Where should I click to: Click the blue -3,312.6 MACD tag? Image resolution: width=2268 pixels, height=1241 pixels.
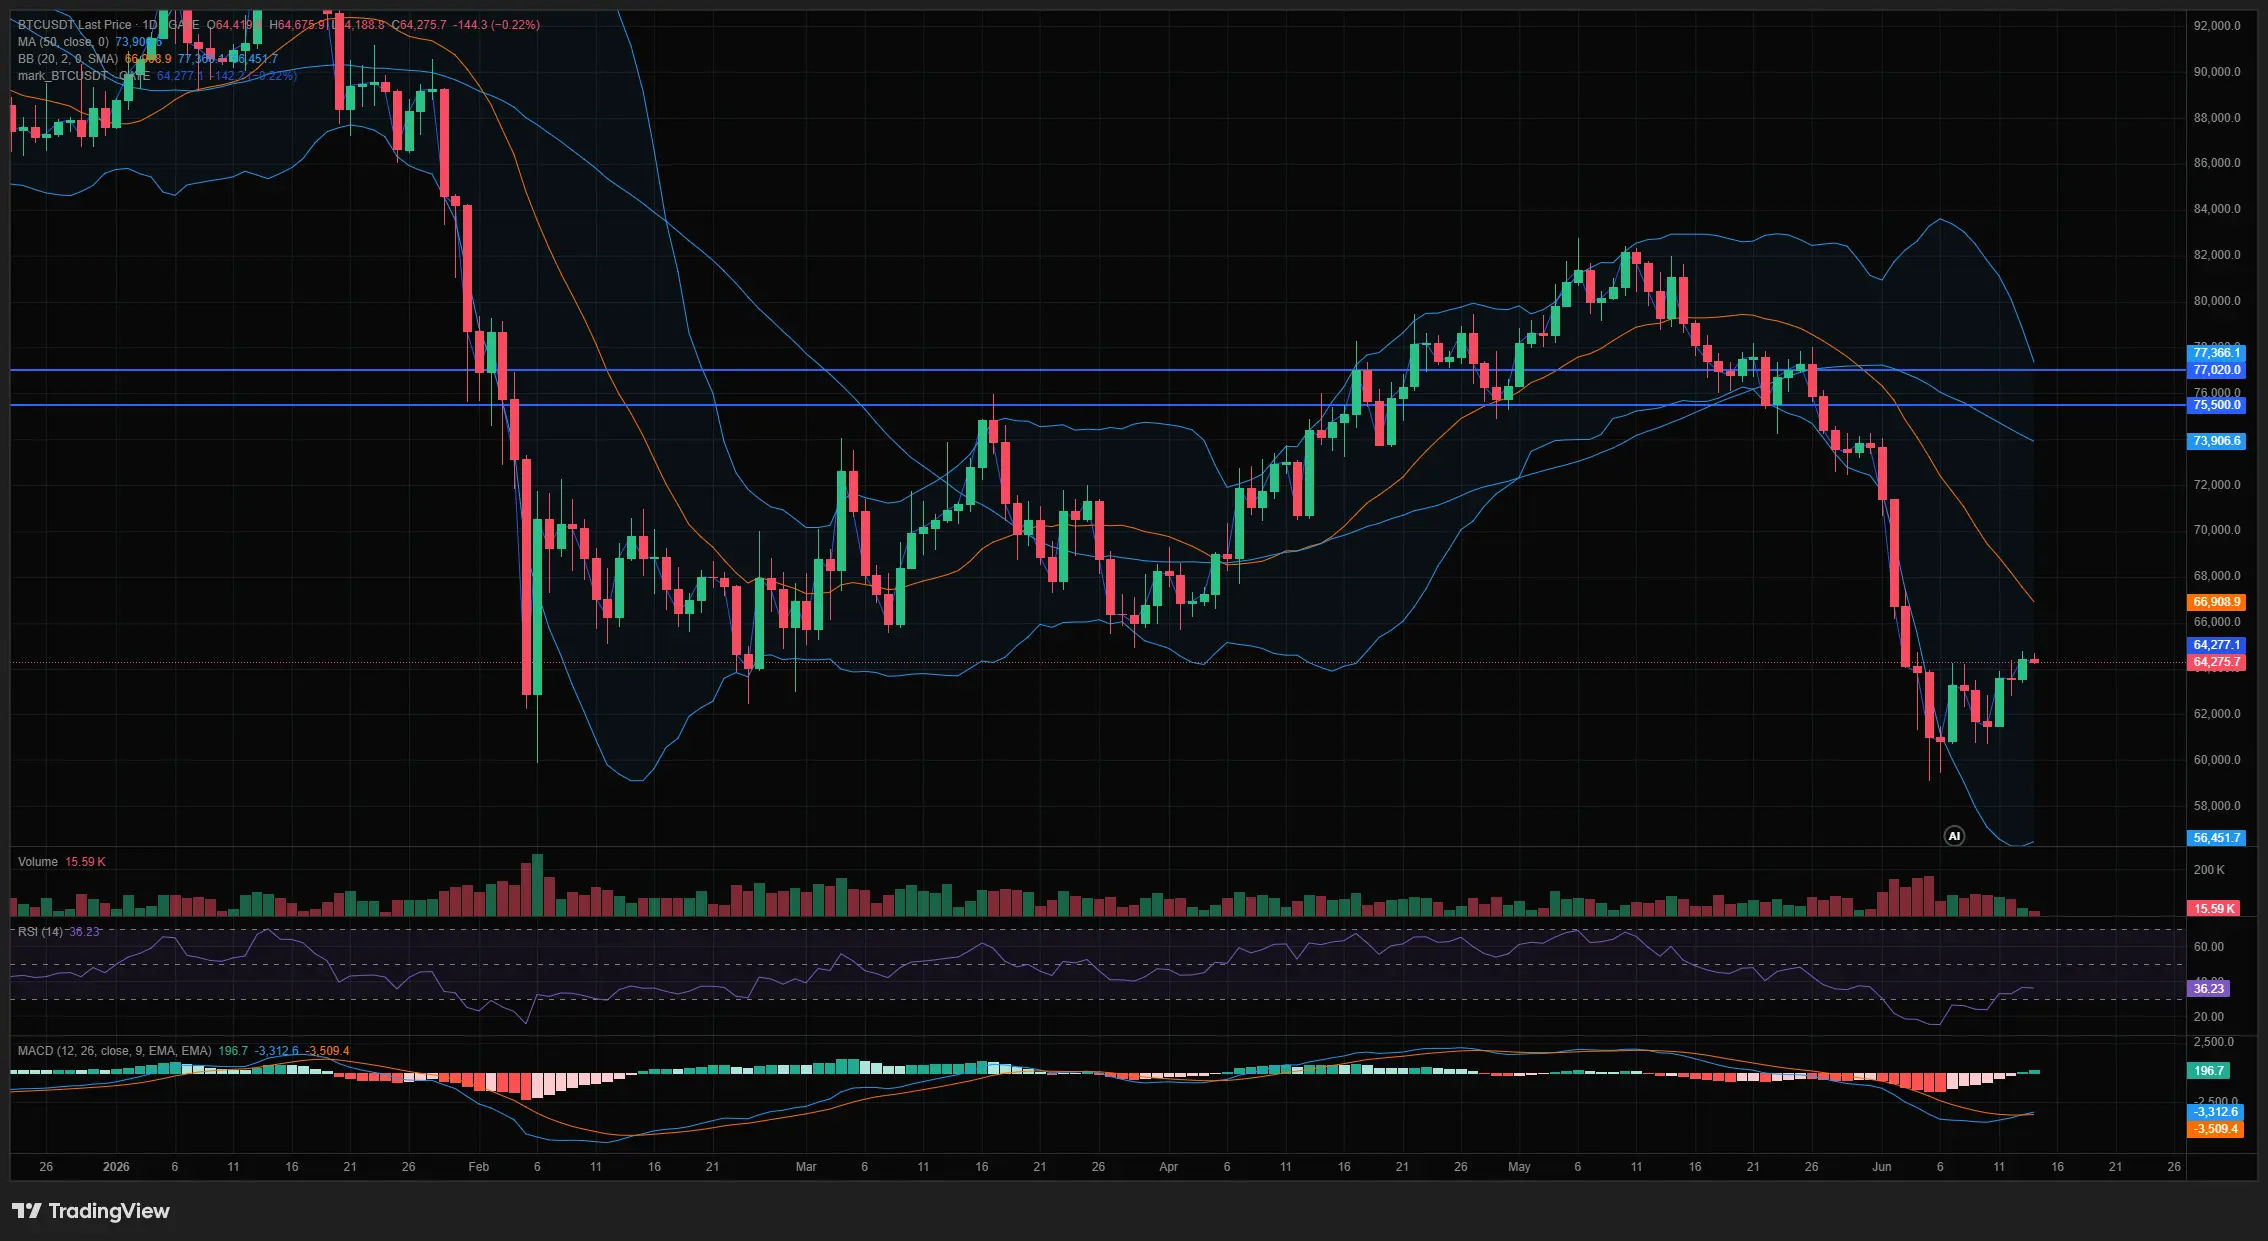pos(2216,1112)
